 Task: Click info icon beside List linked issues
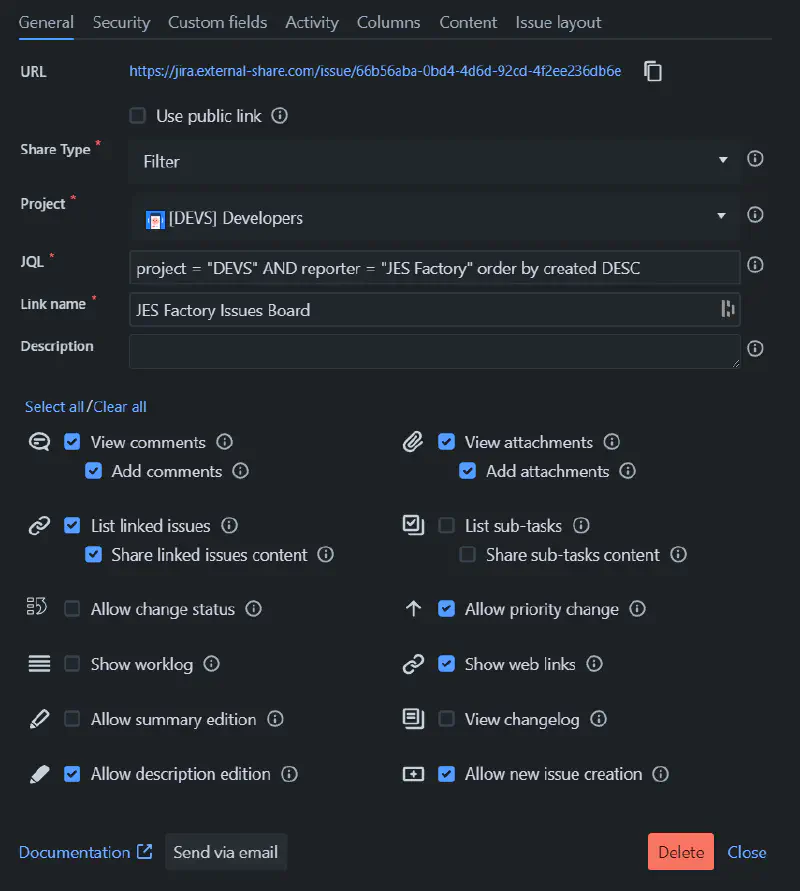tap(229, 525)
